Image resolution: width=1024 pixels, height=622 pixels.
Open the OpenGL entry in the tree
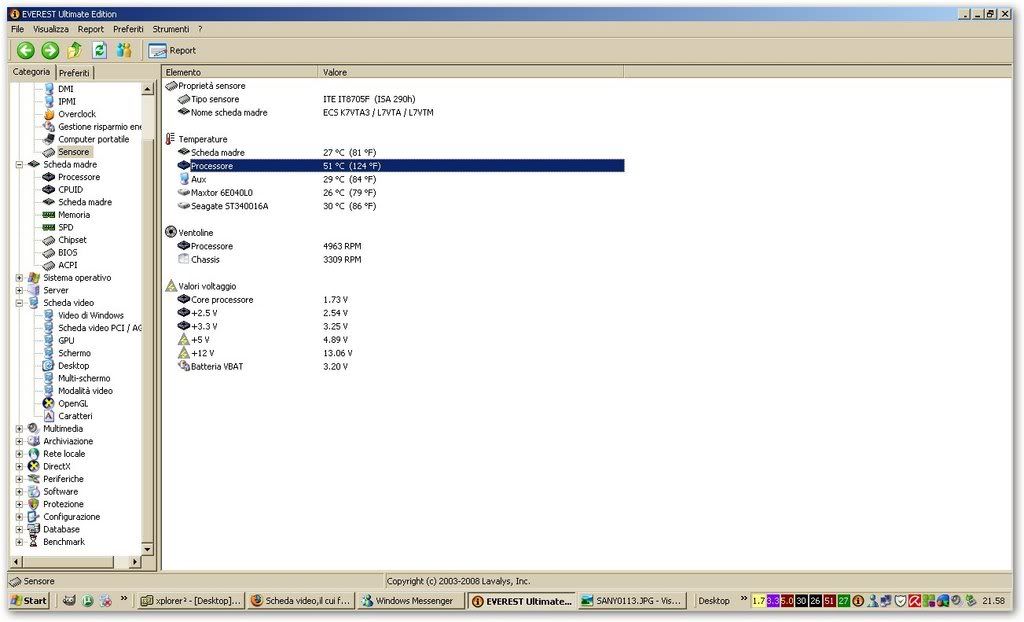[x=72, y=404]
